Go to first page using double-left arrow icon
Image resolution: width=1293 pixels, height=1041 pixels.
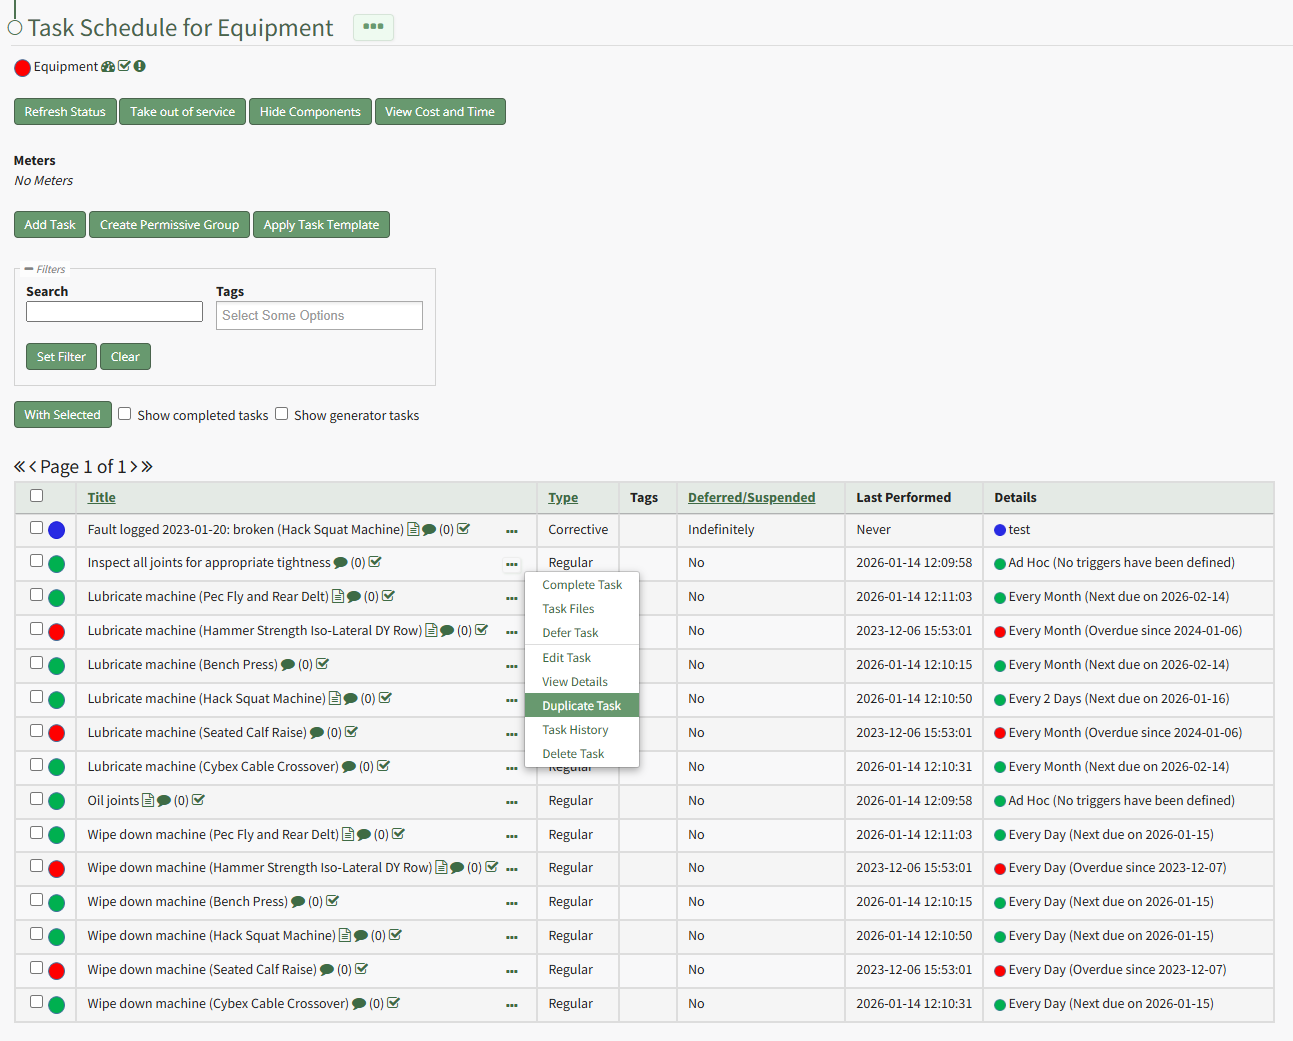[19, 467]
